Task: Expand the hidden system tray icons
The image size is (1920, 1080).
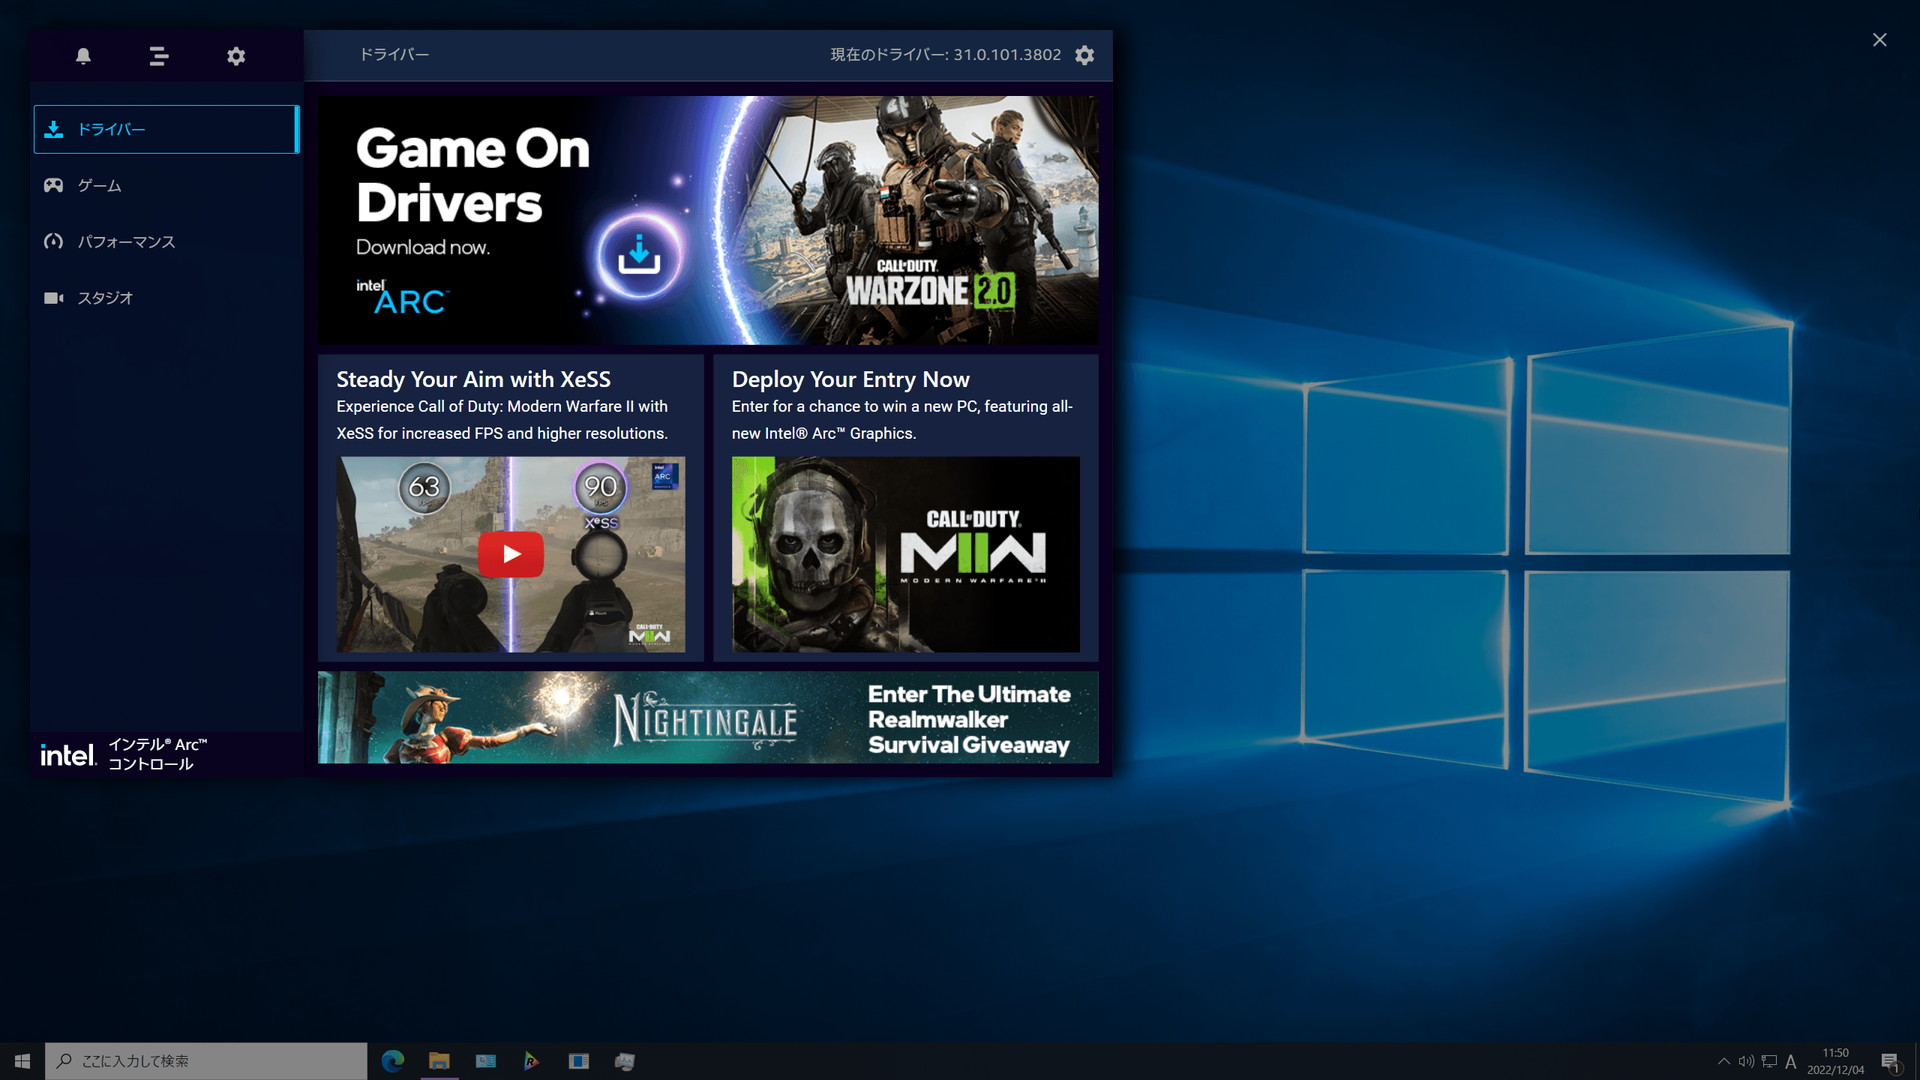Action: coord(1724,1061)
